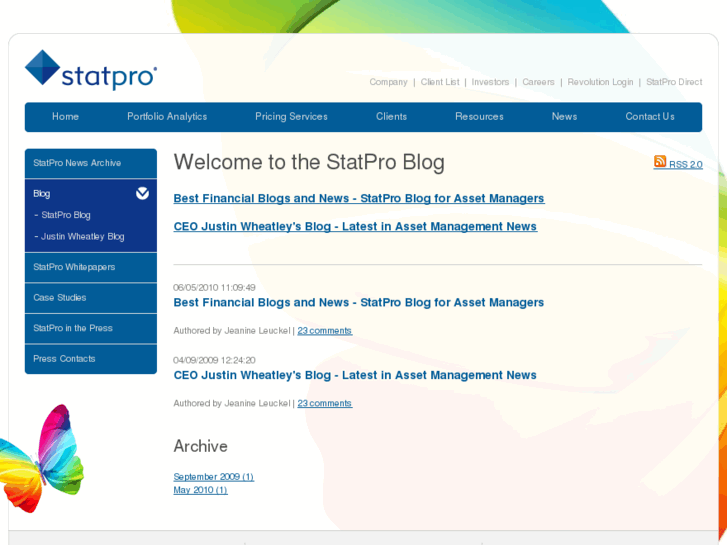Open StatPro in the Press sidebar item

[x=91, y=328]
